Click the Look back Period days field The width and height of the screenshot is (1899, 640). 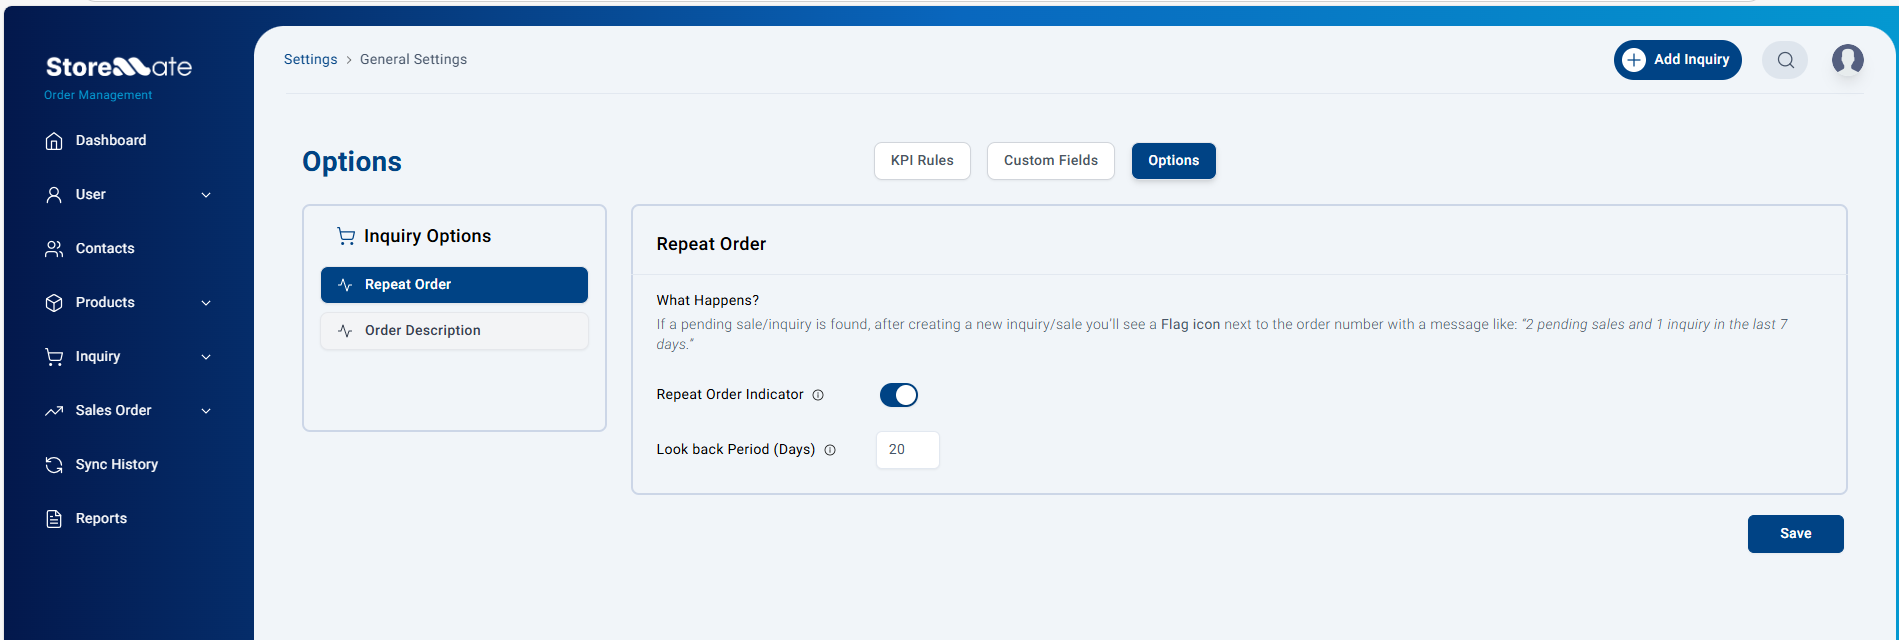pyautogui.click(x=907, y=450)
